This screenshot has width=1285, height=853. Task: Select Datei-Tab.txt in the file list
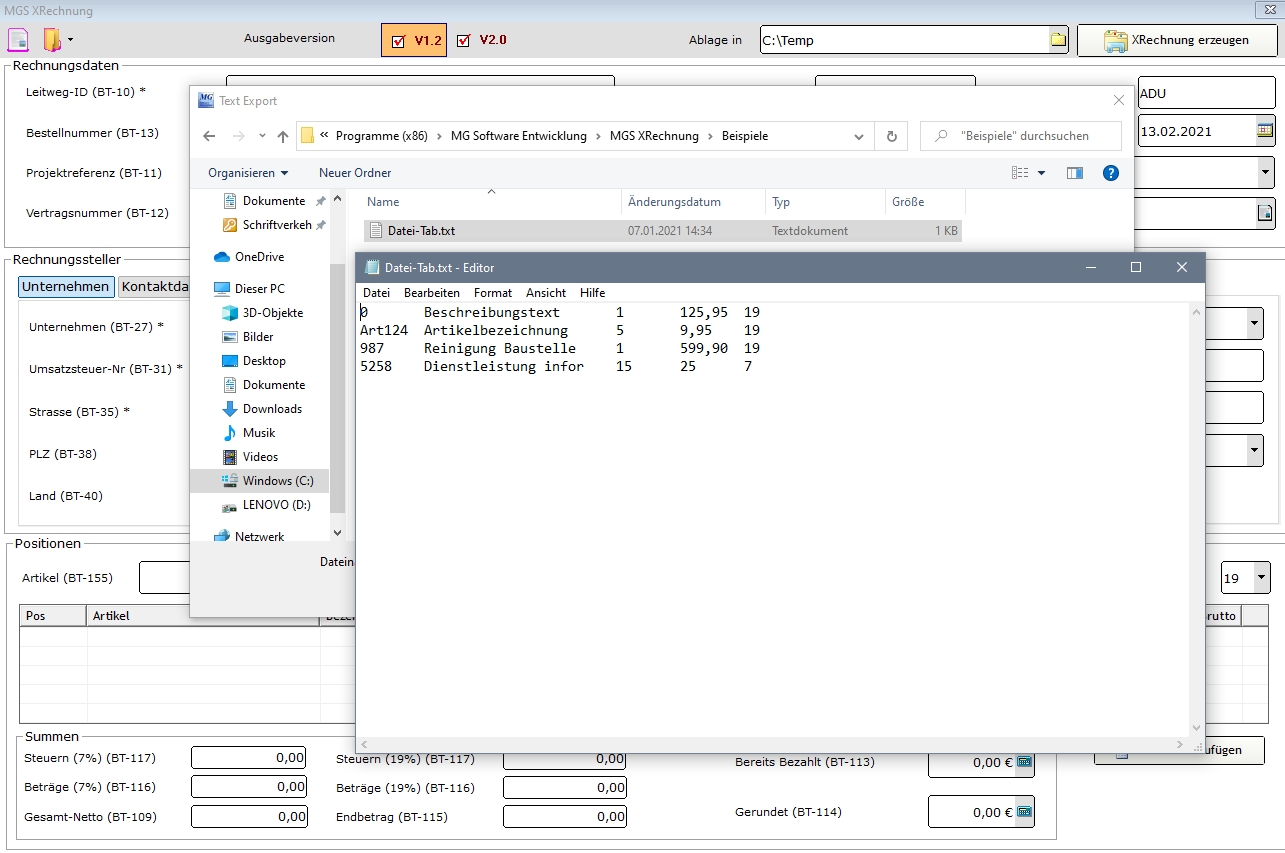421,231
